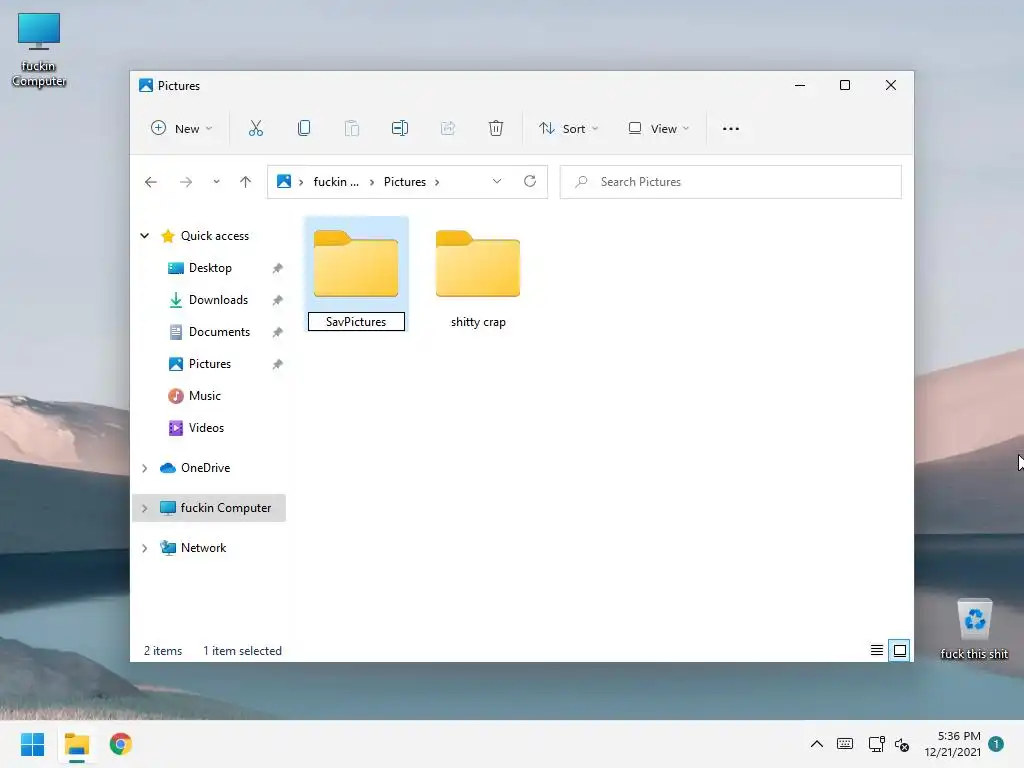Open Downloads in the sidebar
The image size is (1024, 768).
tap(218, 300)
